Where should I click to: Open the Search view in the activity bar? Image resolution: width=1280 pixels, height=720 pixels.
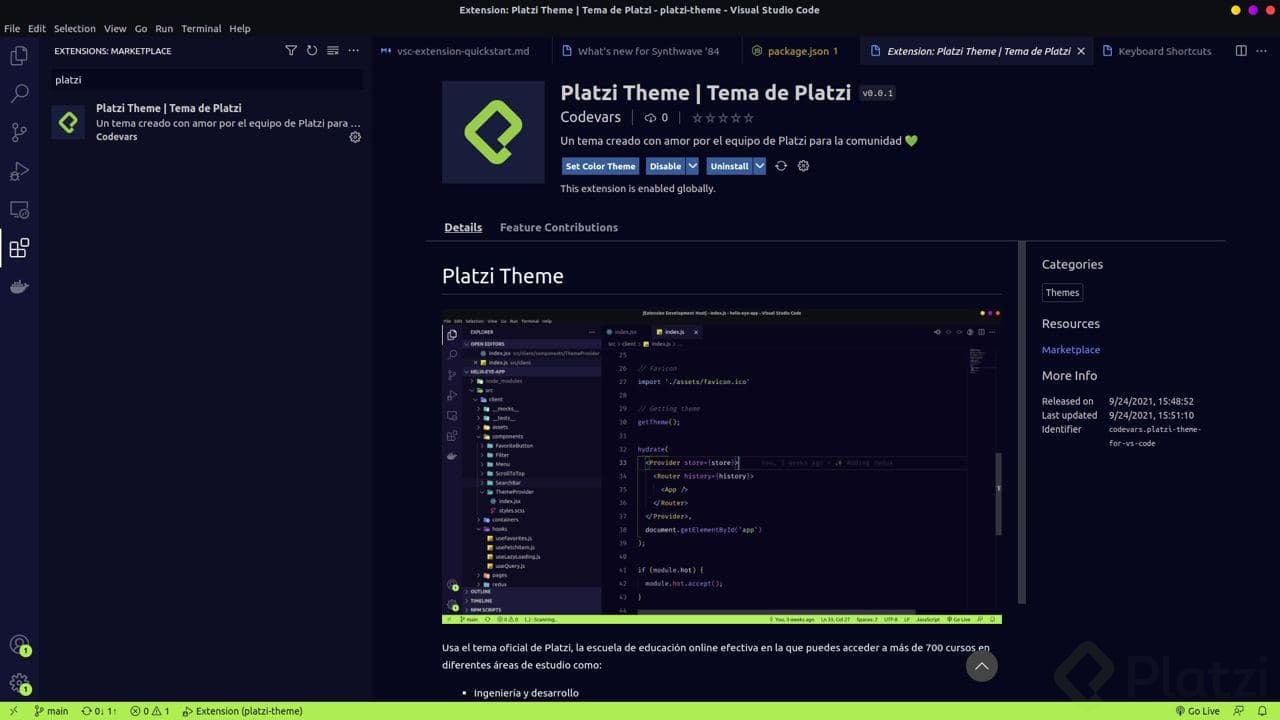coord(19,94)
